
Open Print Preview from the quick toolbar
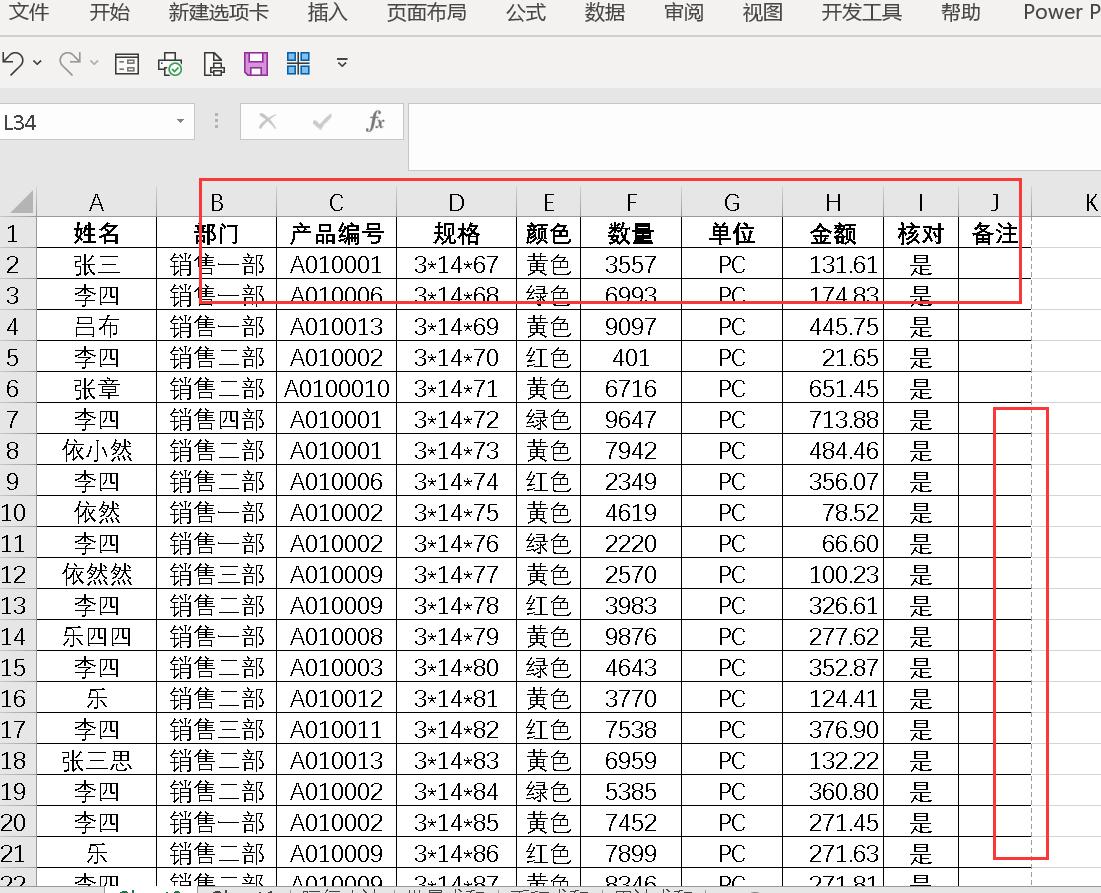click(213, 65)
